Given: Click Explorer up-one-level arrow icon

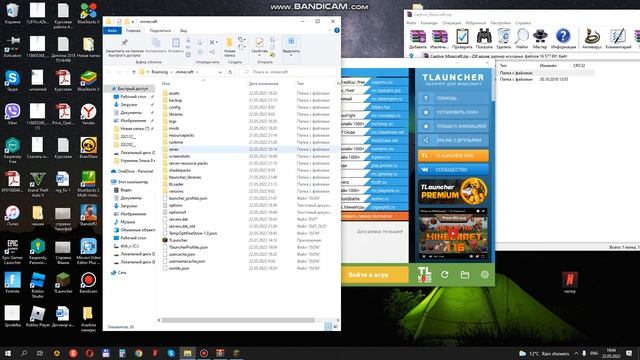Looking at the screenshot, I should pyautogui.click(x=133, y=72).
